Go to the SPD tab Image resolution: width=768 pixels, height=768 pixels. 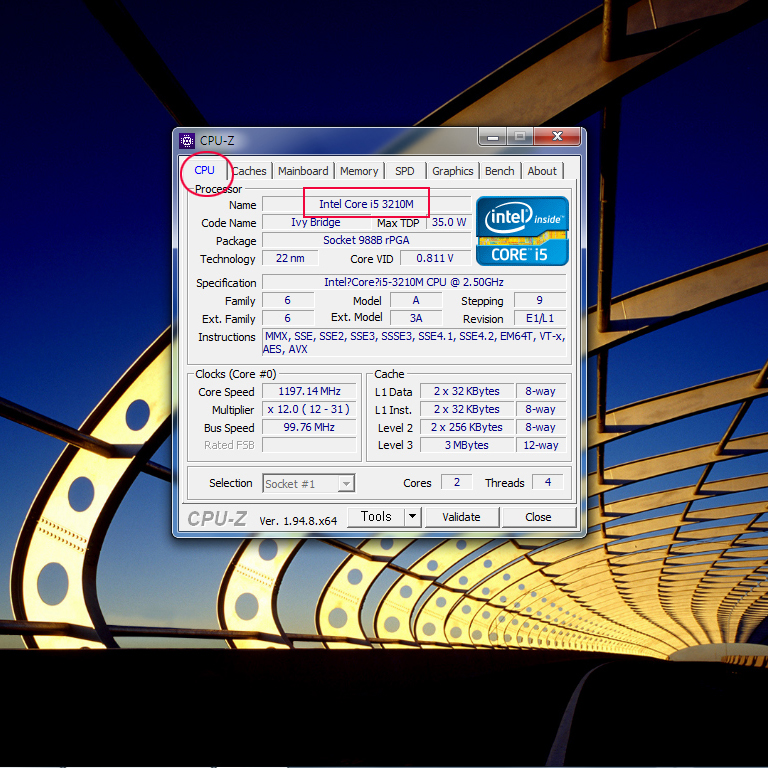pyautogui.click(x=405, y=171)
